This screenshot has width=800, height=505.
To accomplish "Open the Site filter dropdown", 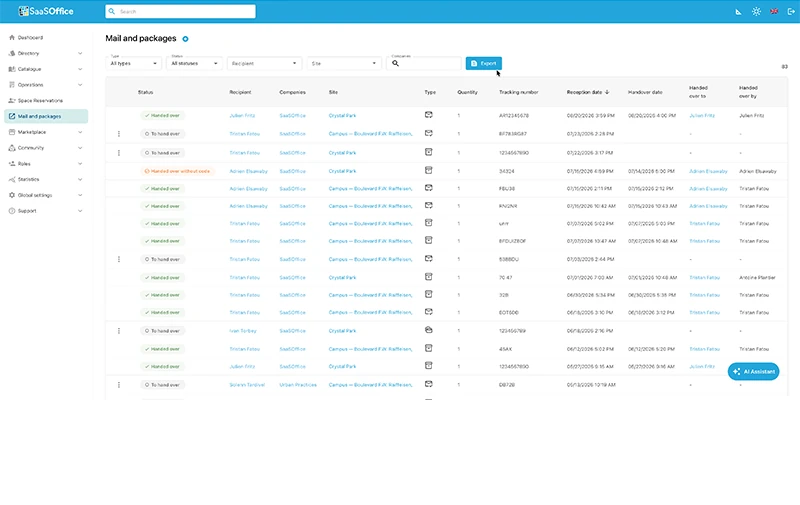I will [x=344, y=63].
